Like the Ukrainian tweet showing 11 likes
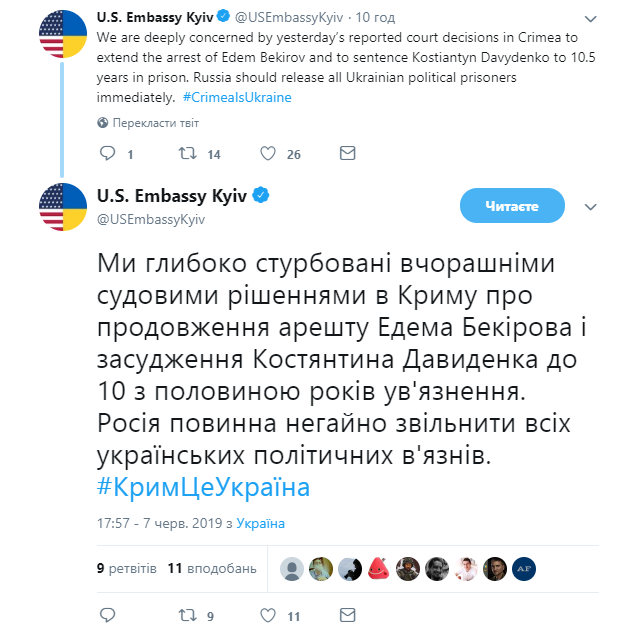Image resolution: width=636 pixels, height=631 pixels. pos(268,616)
